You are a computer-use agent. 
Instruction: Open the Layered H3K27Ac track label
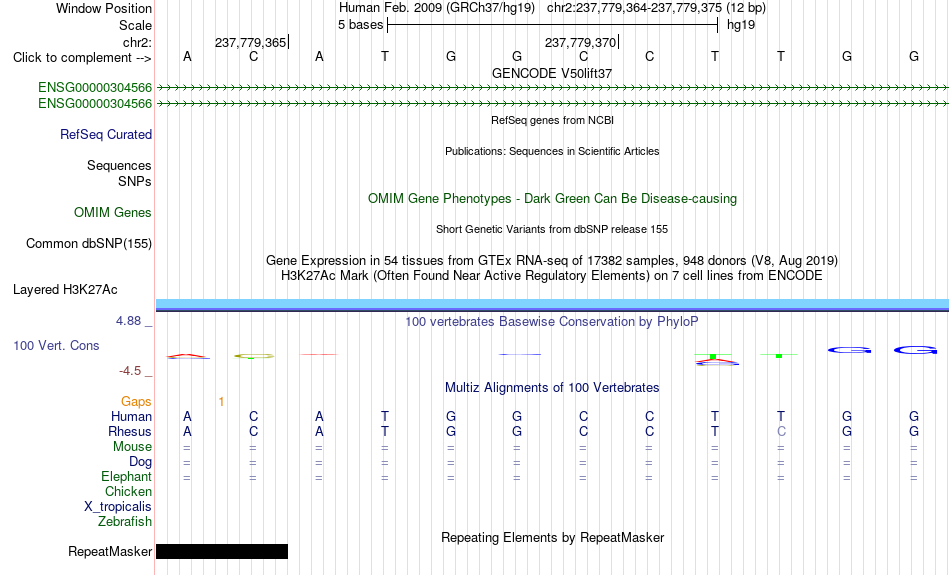click(x=65, y=290)
